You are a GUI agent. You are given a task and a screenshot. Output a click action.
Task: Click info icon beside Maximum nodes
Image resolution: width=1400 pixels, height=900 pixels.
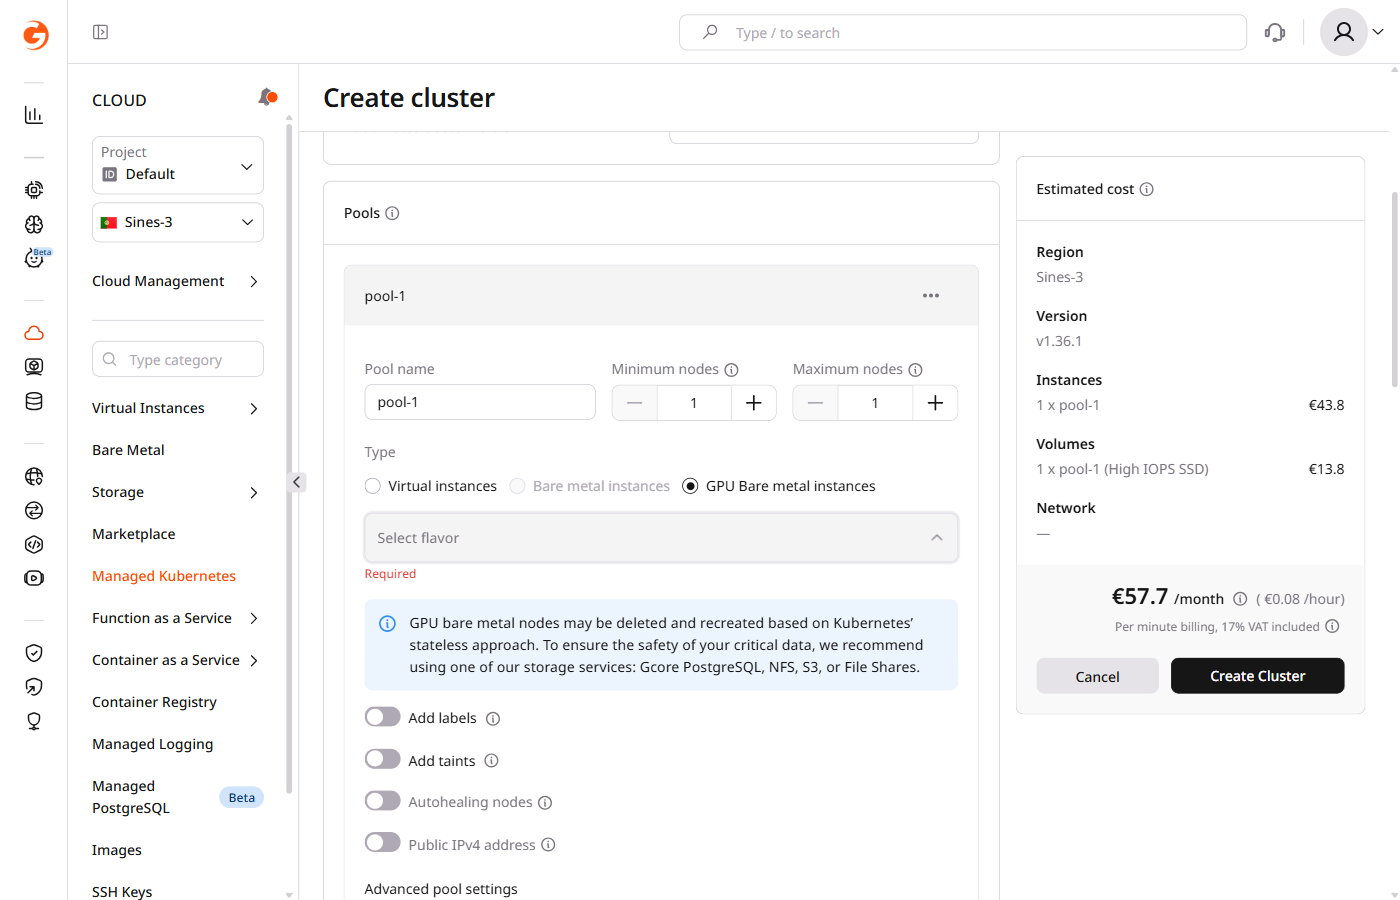click(x=915, y=370)
